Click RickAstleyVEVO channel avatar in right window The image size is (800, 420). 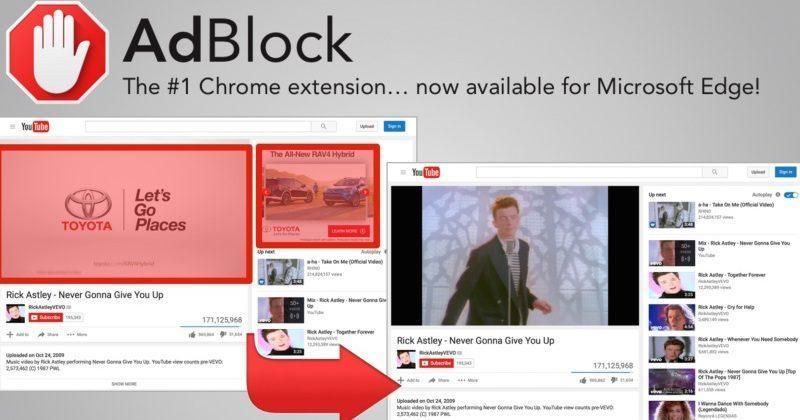click(405, 357)
